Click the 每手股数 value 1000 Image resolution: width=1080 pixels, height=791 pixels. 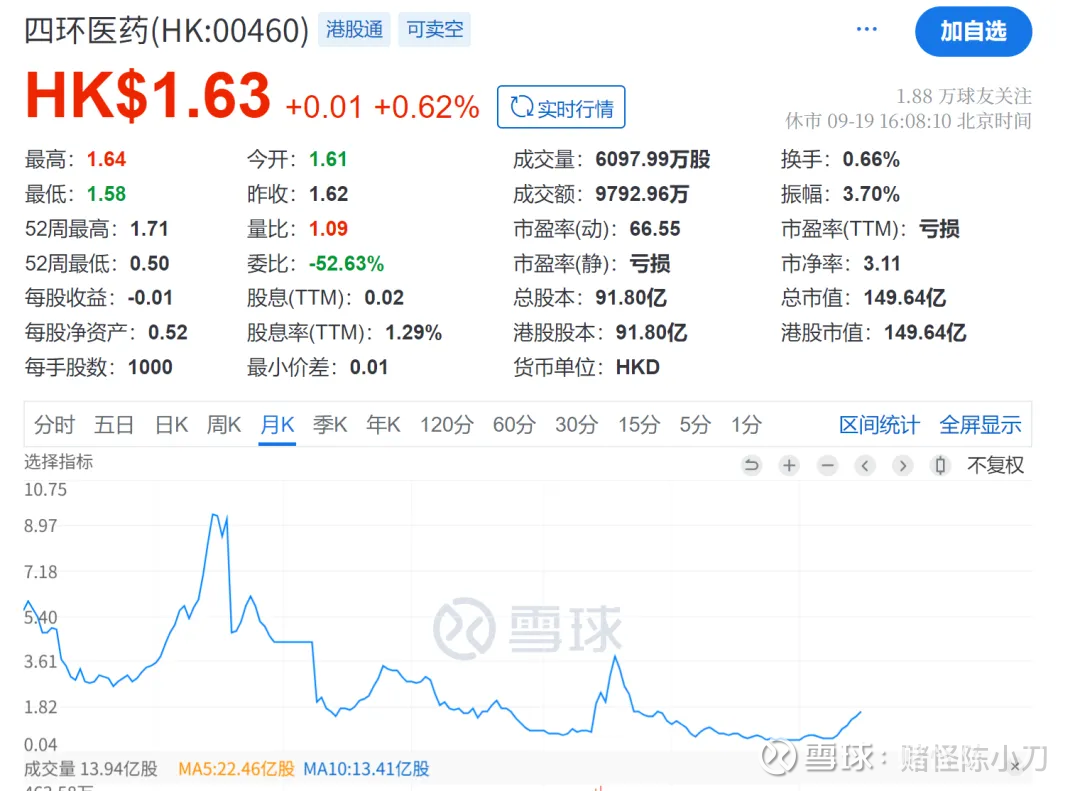(x=150, y=367)
